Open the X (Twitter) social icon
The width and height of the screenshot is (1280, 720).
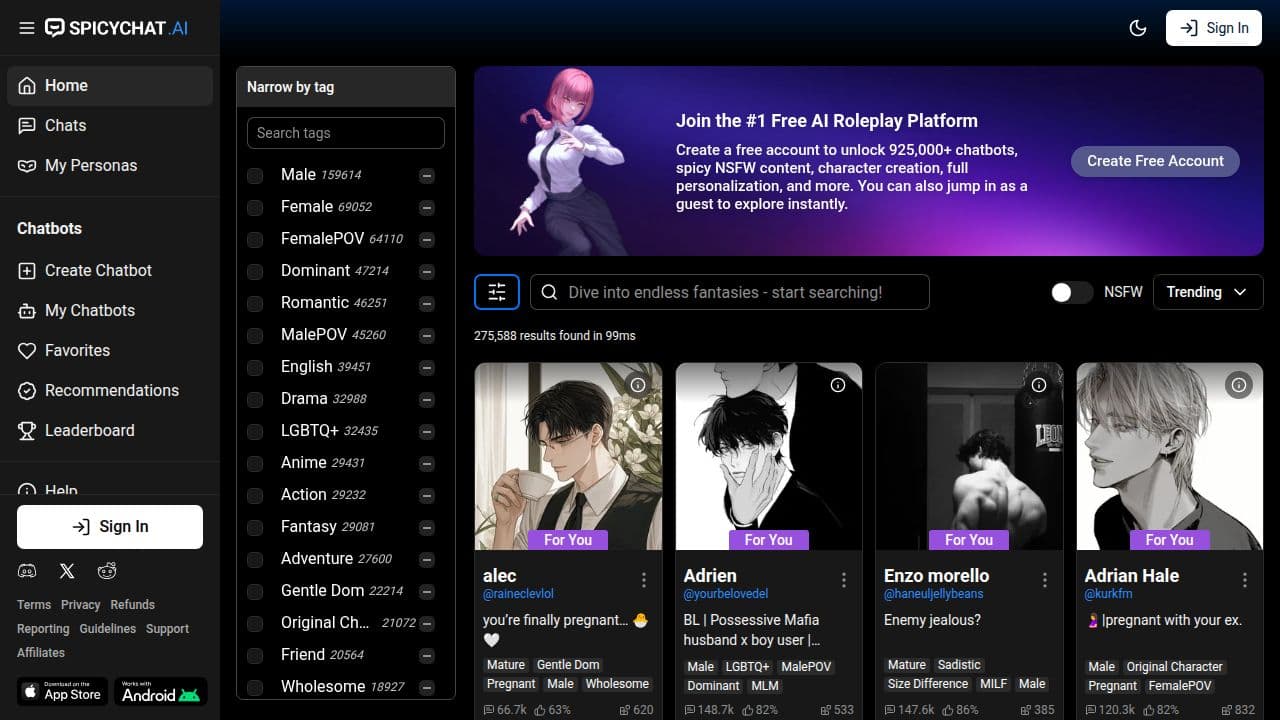67,571
